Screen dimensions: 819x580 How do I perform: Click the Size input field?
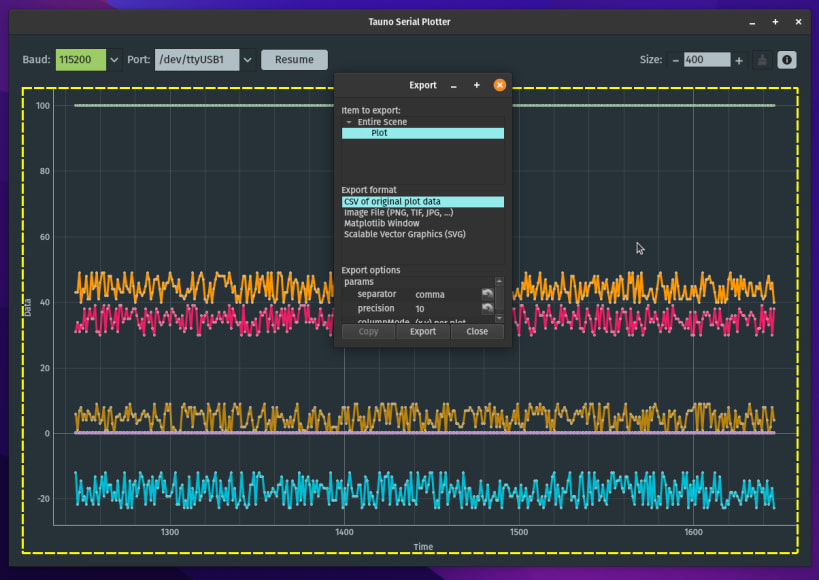pos(706,60)
